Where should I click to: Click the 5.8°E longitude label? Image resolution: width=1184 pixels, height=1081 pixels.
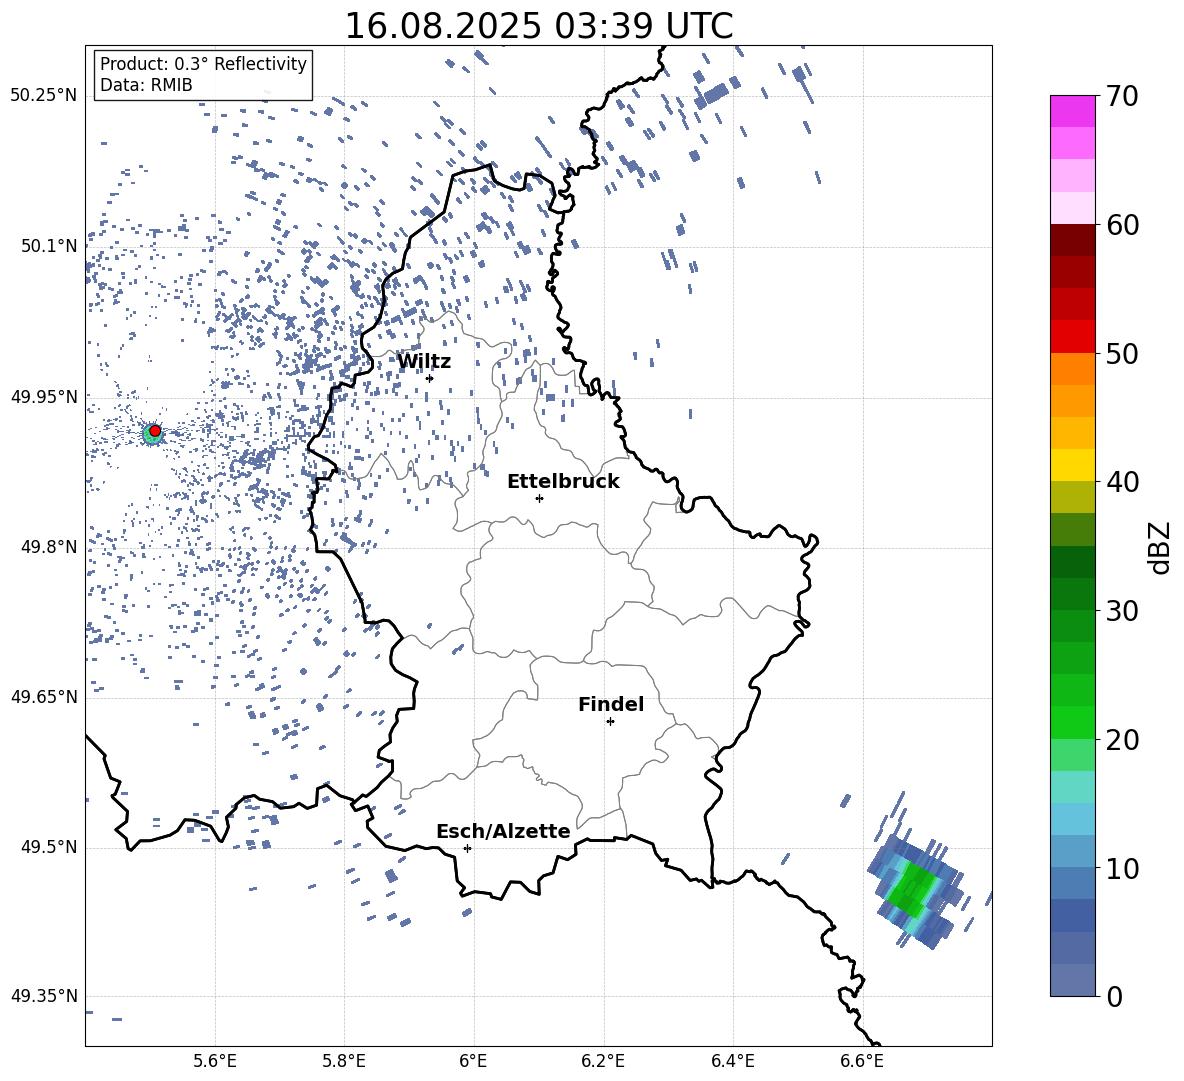coord(344,1061)
